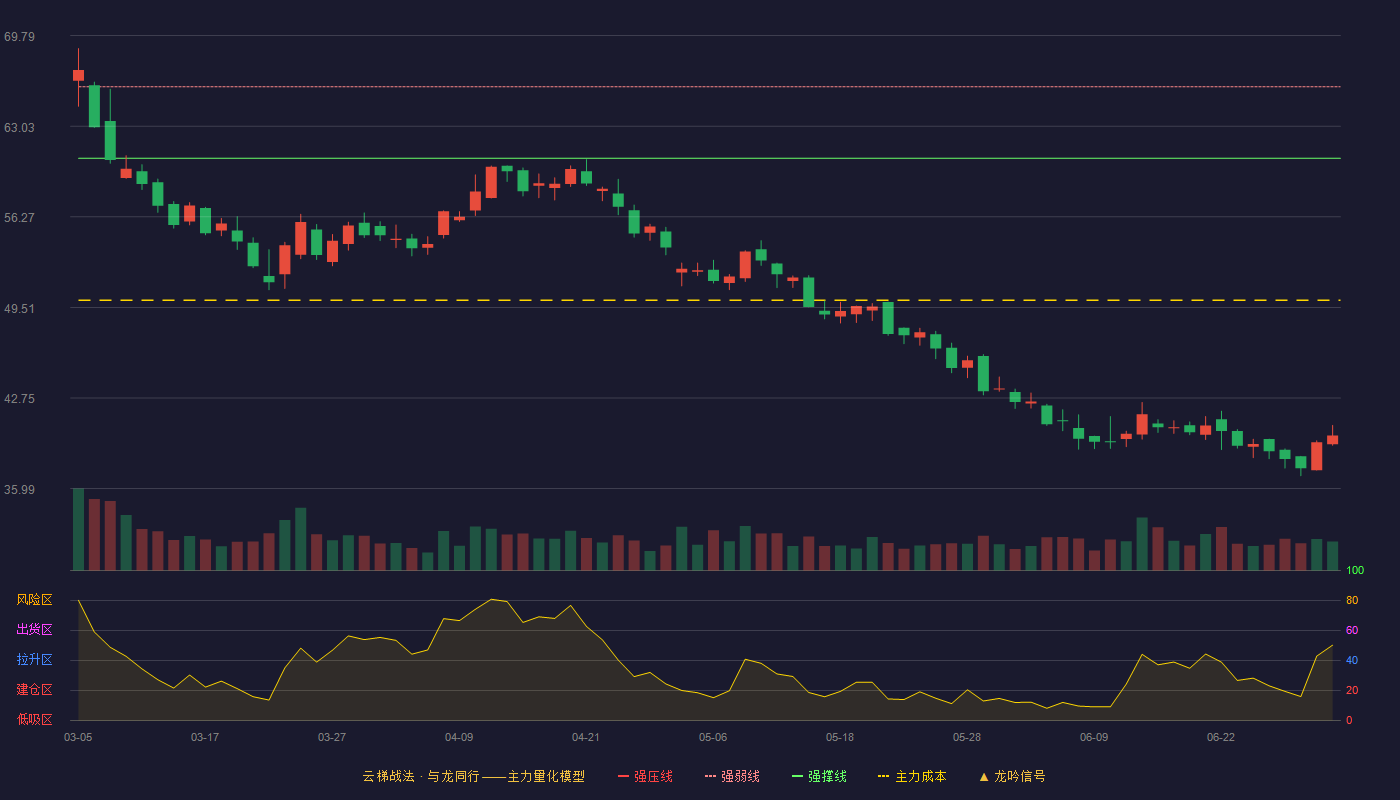Toggle the 主力成本 legend entry
Viewport: 1400px width, 800px height.
click(912, 776)
